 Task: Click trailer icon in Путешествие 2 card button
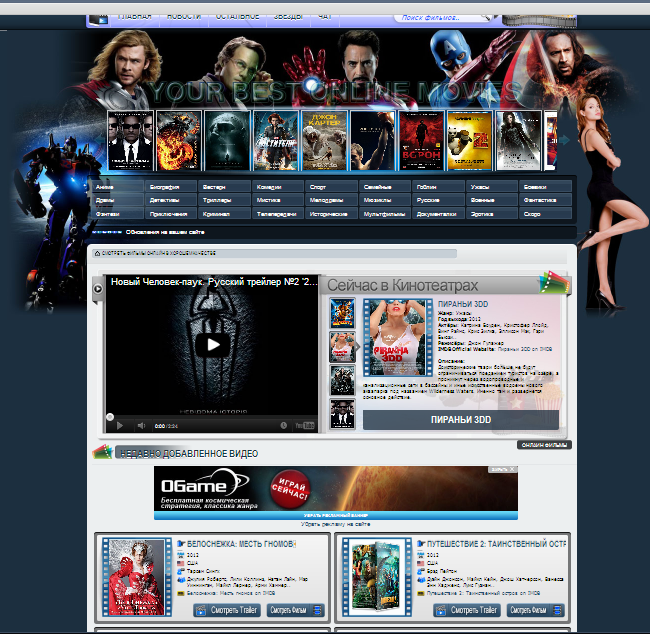tap(441, 610)
